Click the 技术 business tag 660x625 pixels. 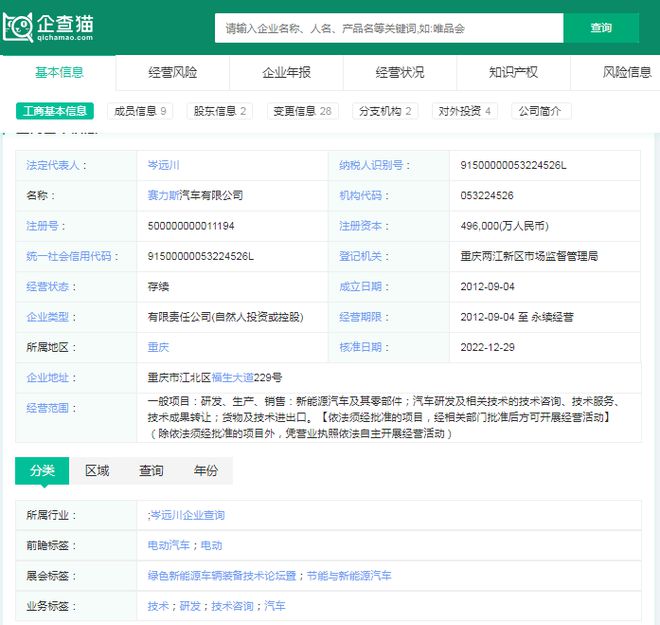click(158, 606)
